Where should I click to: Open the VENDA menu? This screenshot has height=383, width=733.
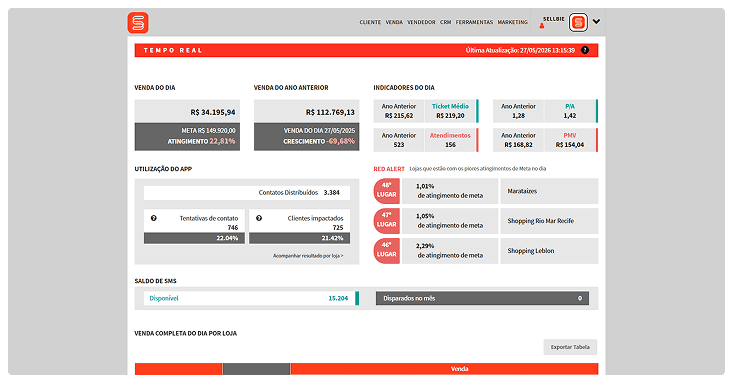tap(394, 22)
